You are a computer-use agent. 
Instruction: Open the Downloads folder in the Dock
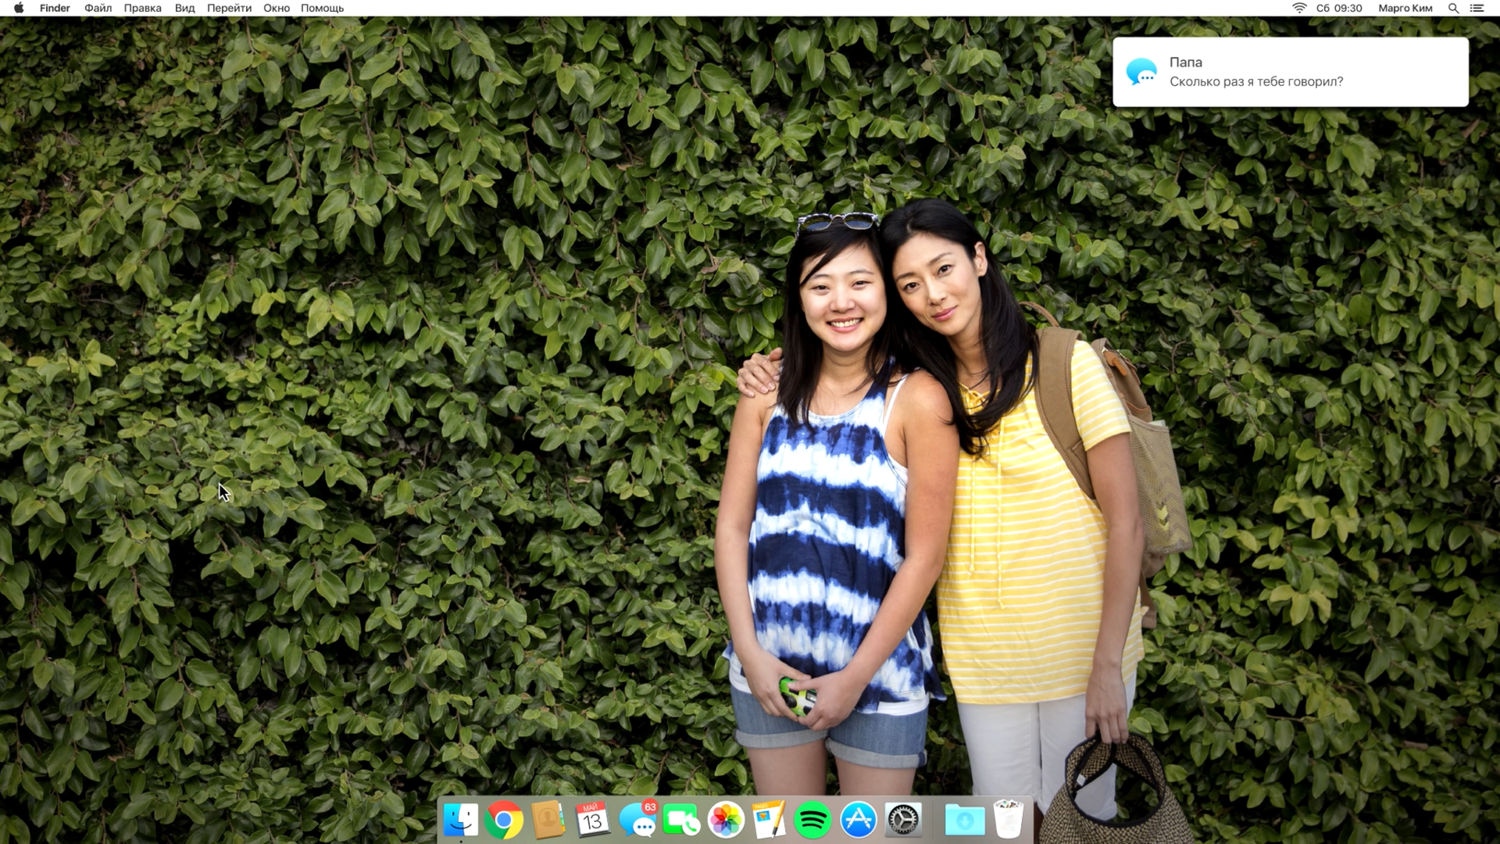965,820
